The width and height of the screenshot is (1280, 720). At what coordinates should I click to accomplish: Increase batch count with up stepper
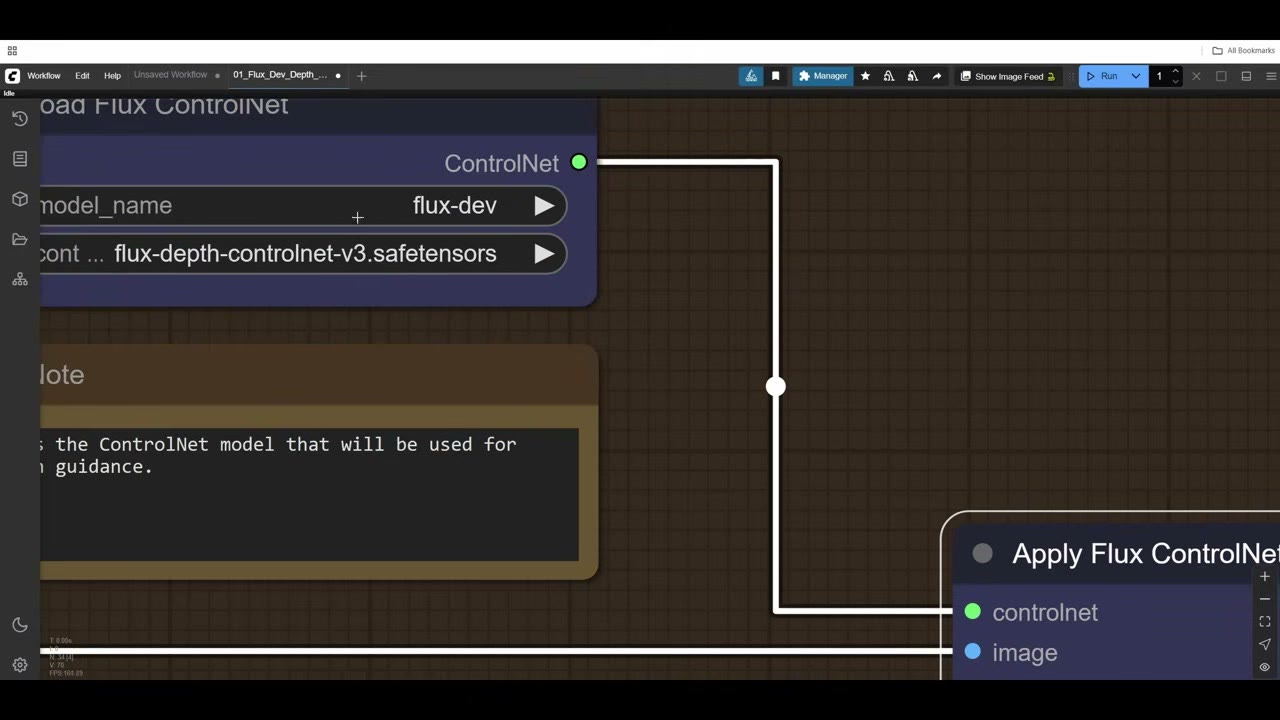click(1176, 72)
